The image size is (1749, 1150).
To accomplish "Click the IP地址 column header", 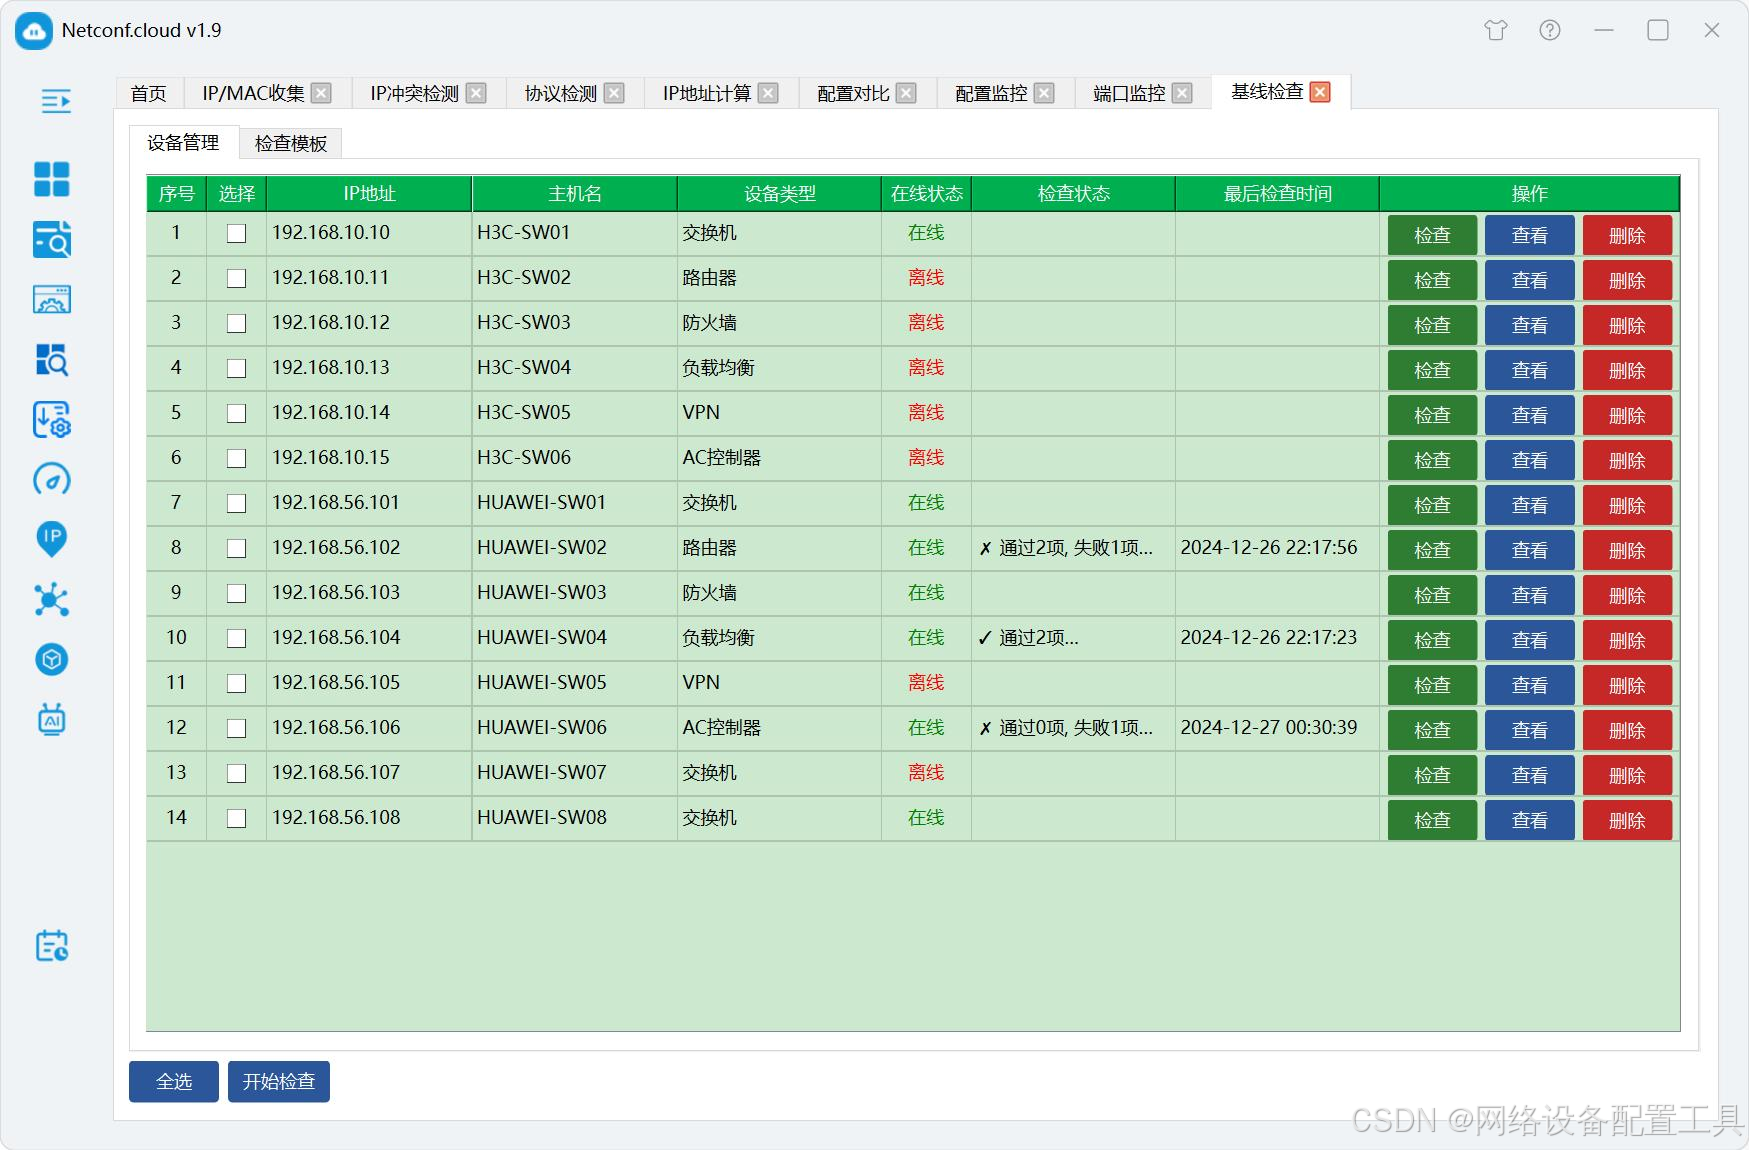I will click(x=369, y=194).
